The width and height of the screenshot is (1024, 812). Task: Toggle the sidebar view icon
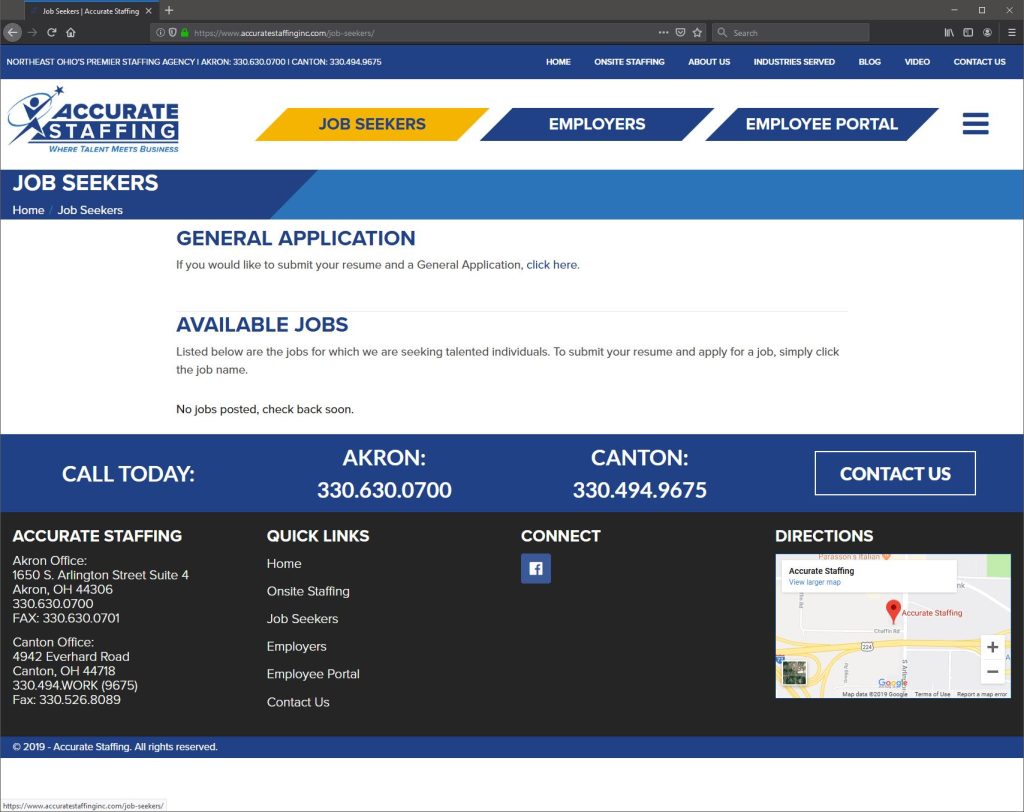pyautogui.click(x=968, y=32)
